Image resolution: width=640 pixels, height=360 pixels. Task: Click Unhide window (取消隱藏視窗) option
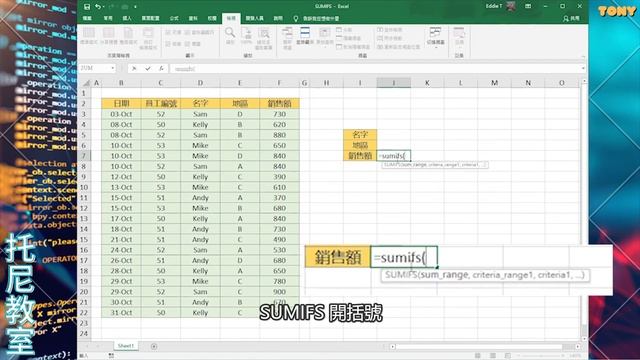tap(353, 47)
